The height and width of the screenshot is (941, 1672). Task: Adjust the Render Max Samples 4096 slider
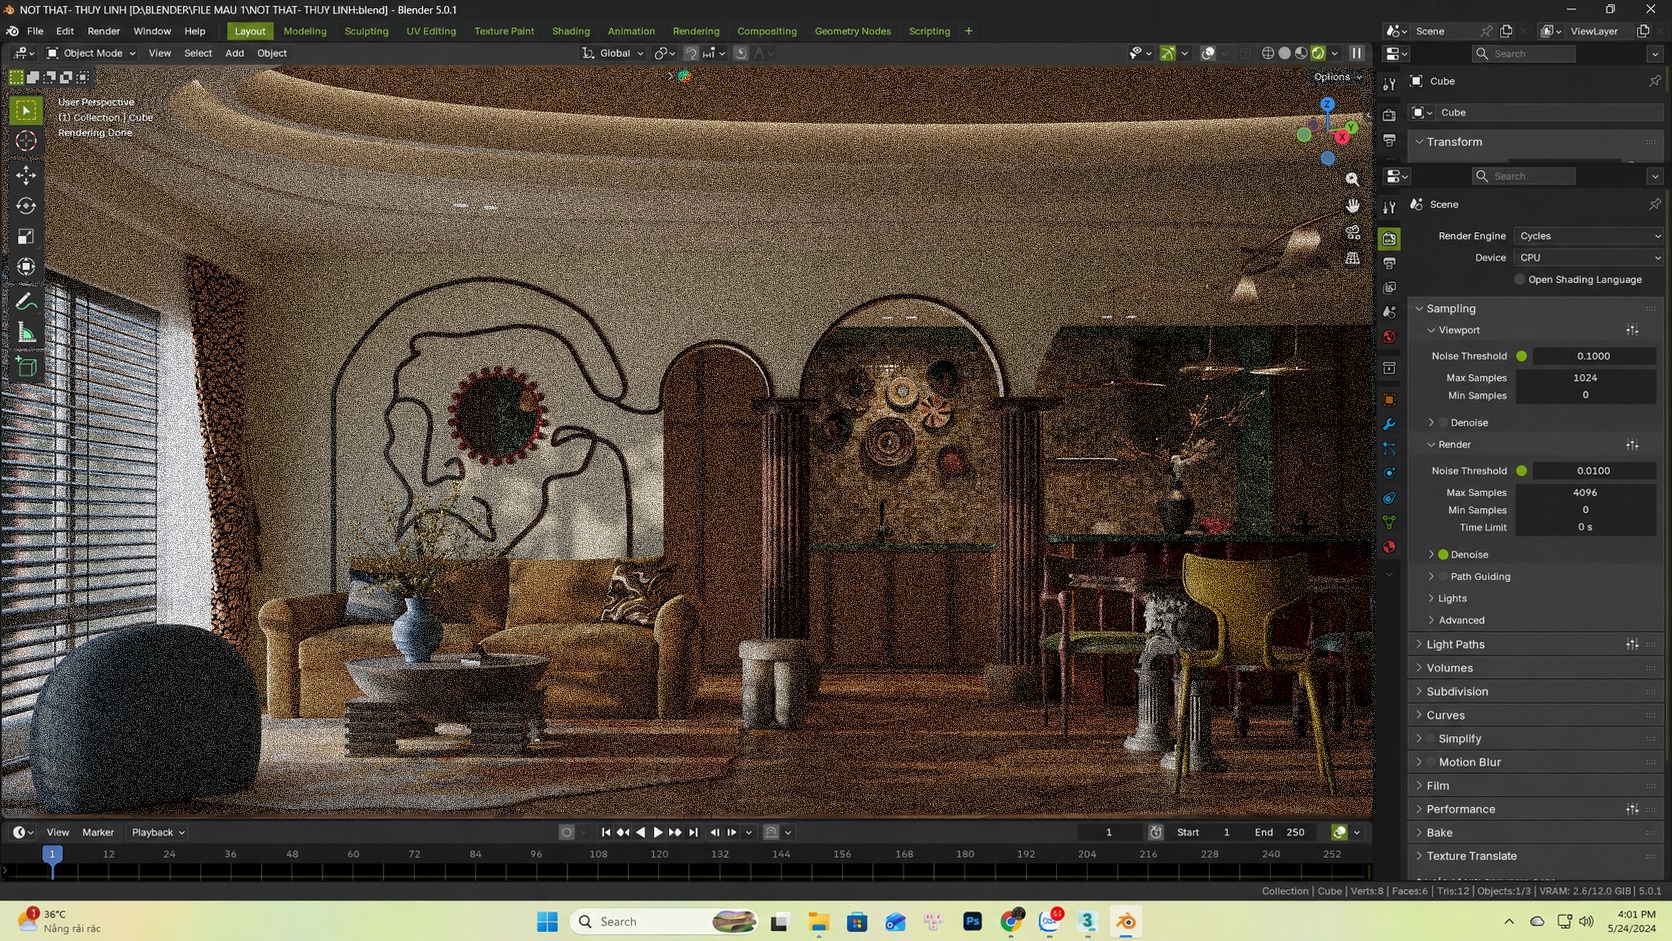(1585, 493)
